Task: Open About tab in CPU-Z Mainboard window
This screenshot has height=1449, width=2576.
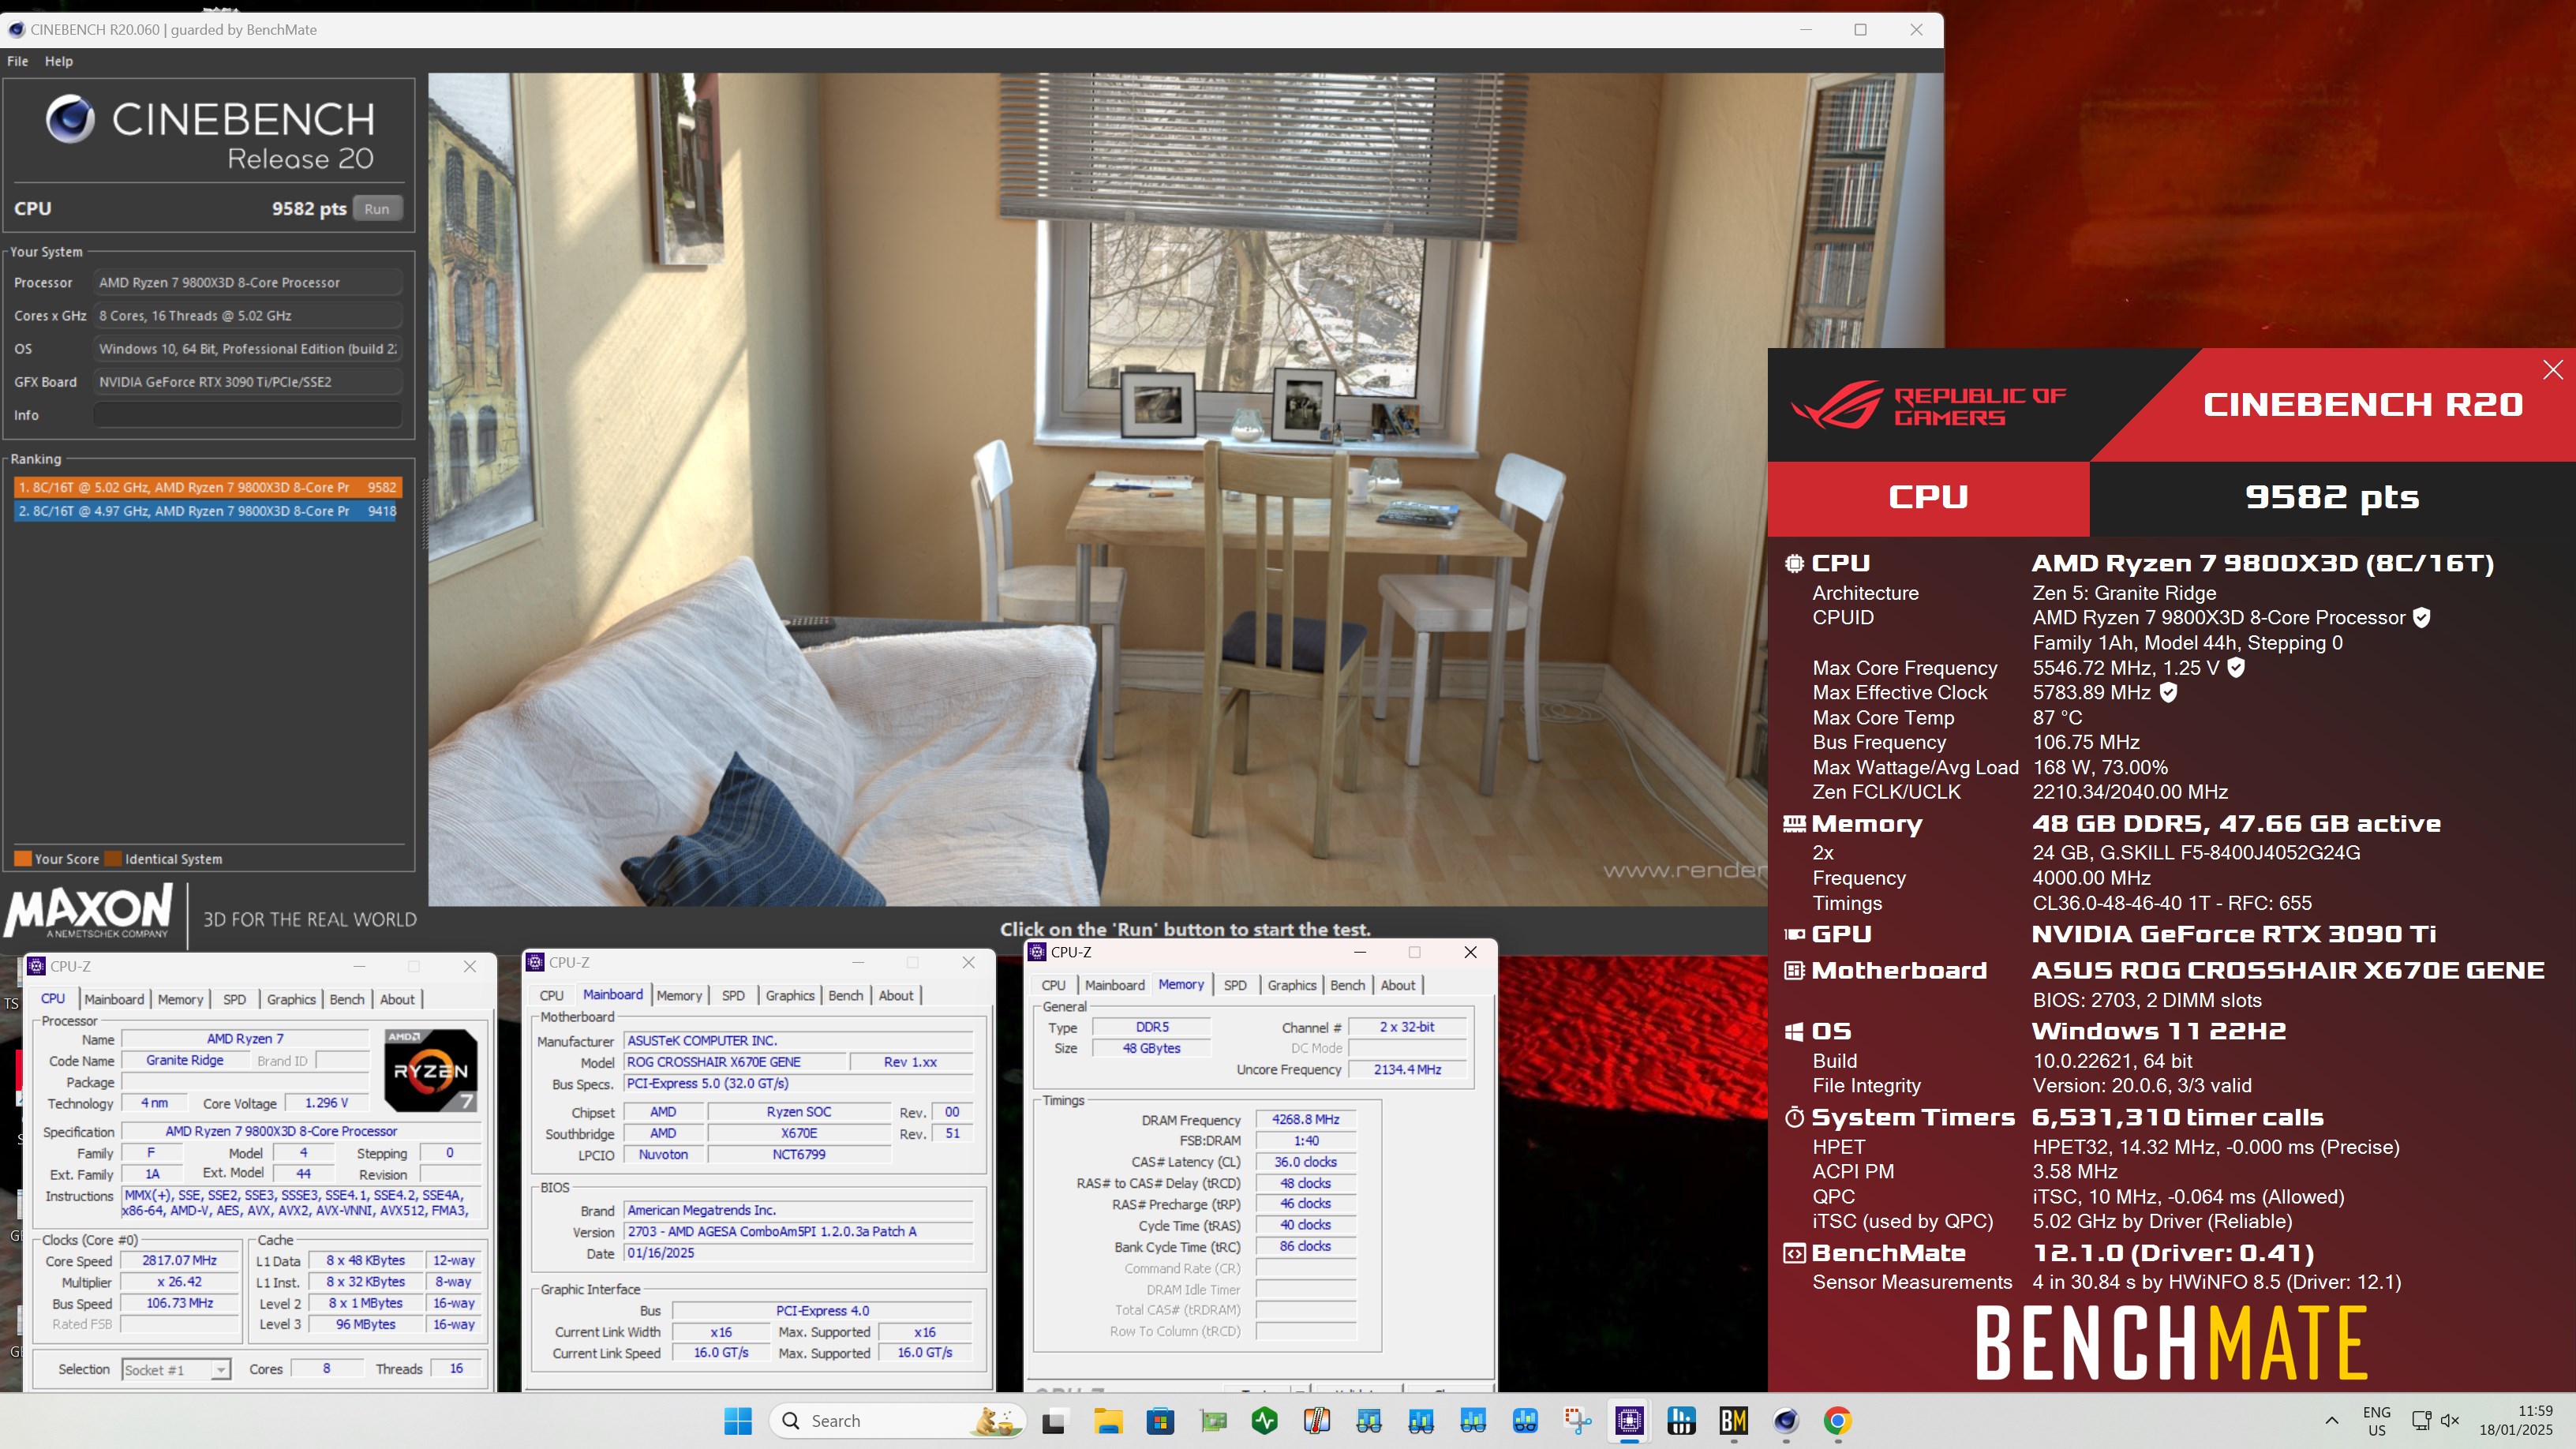Action: pyautogui.click(x=896, y=995)
